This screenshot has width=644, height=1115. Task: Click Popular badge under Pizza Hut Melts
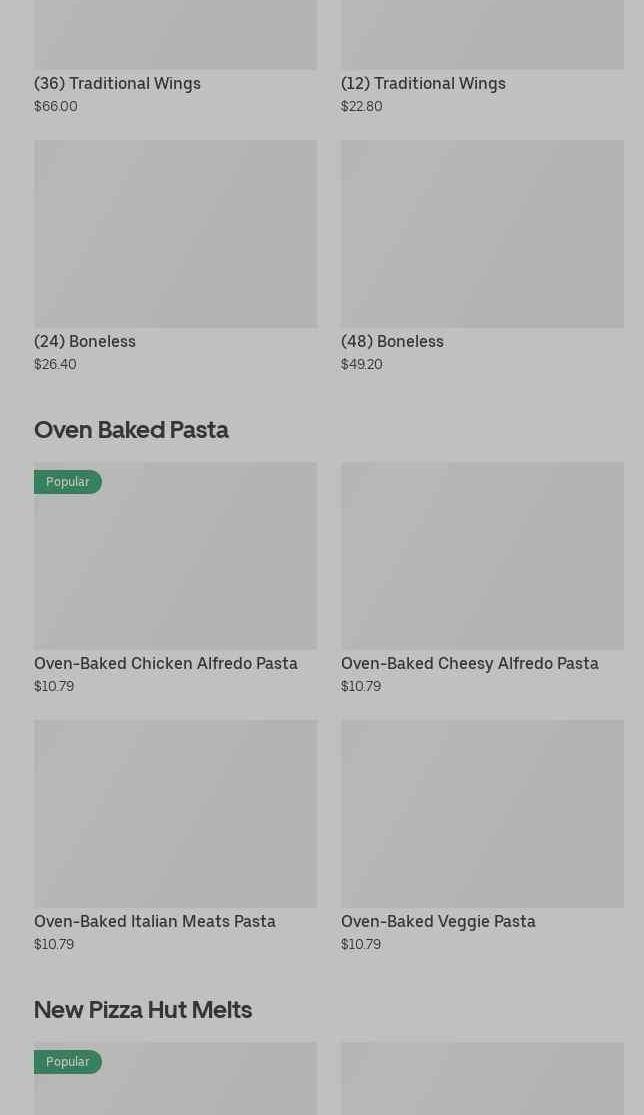pos(67,1062)
